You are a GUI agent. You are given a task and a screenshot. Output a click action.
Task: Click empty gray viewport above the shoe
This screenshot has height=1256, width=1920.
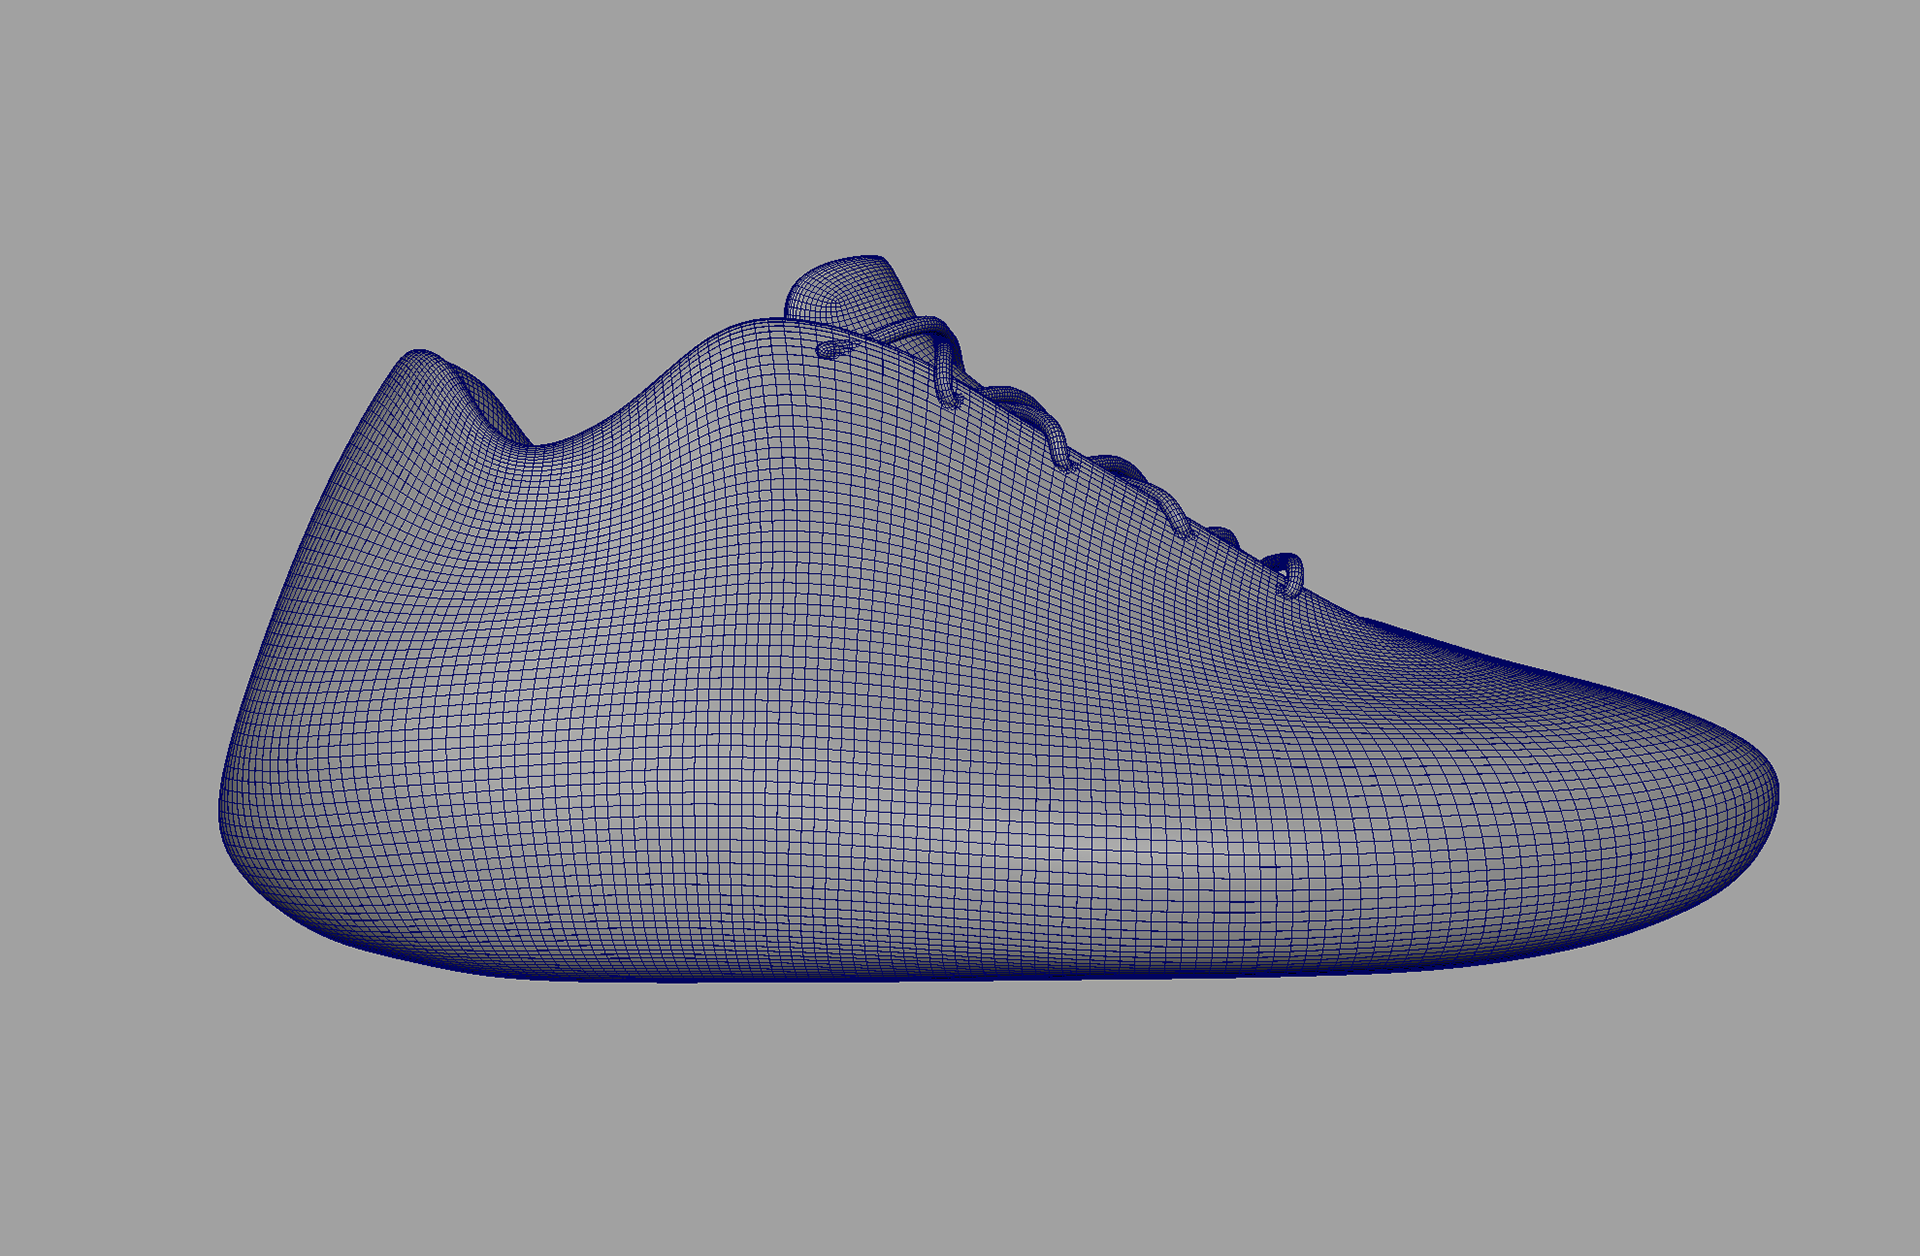coord(960,120)
